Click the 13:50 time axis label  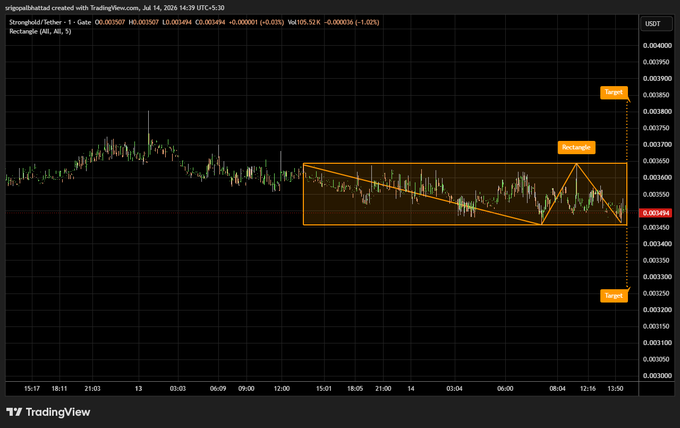tap(615, 389)
